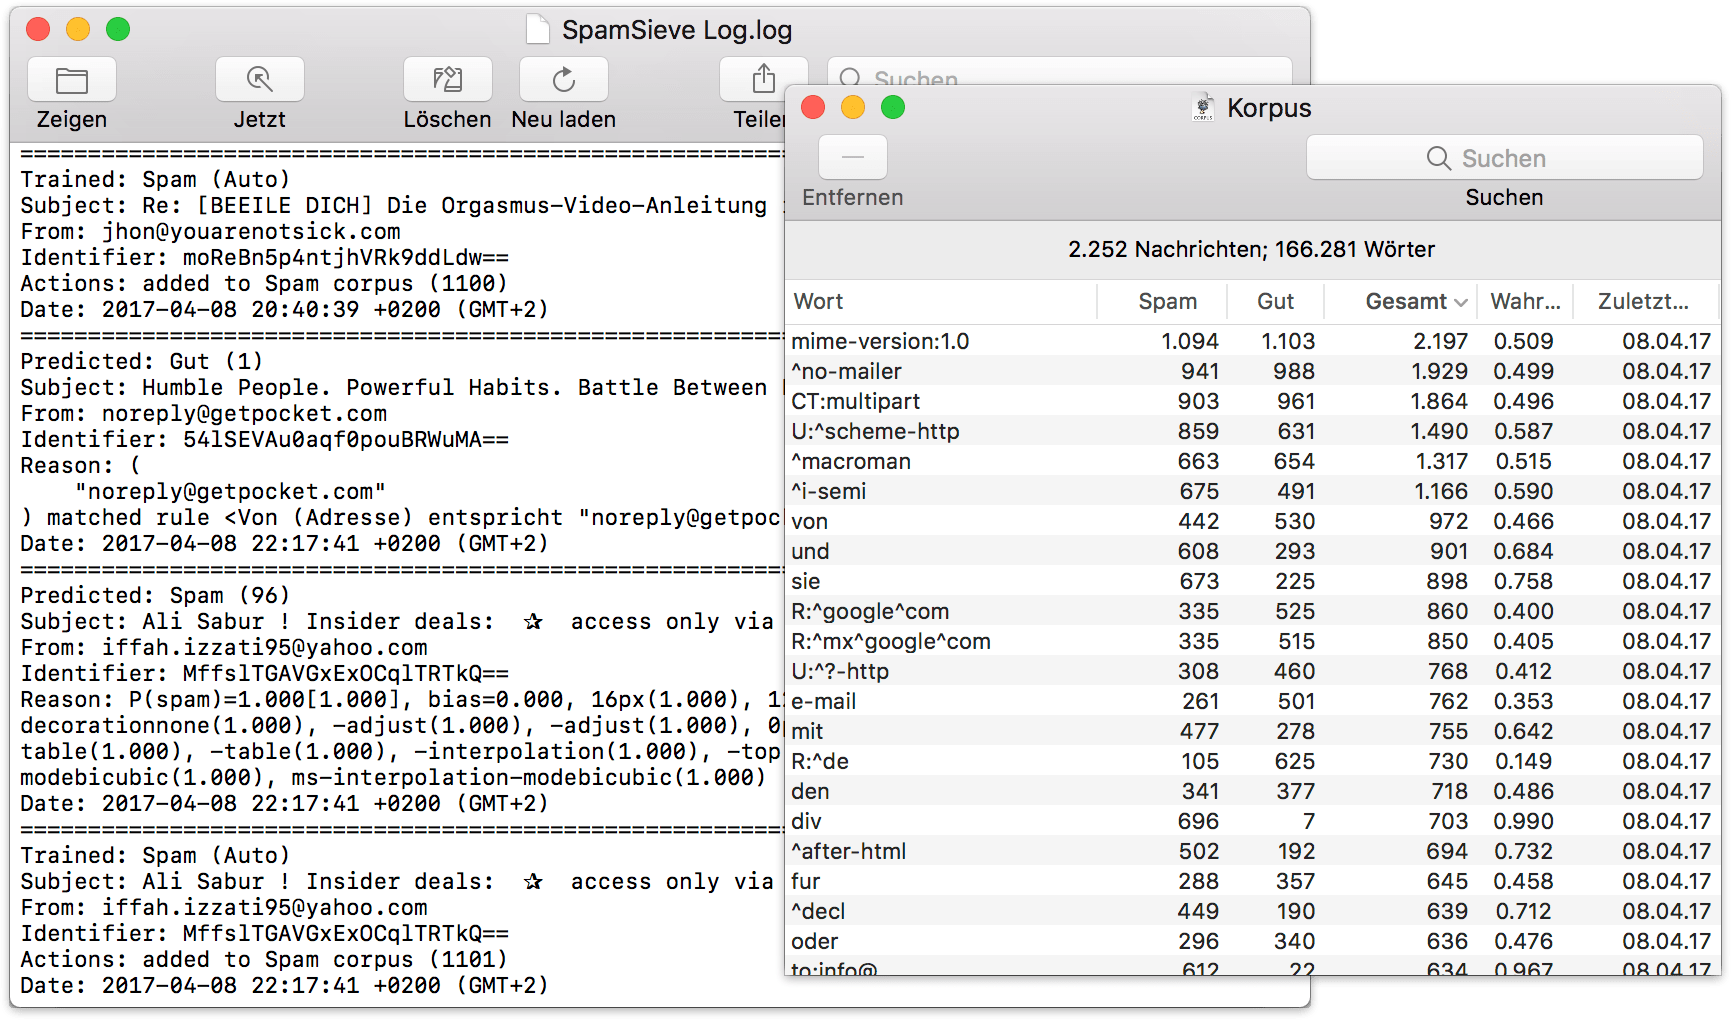Select the R:^google^com row
The image size is (1731, 1020).
(x=1252, y=611)
